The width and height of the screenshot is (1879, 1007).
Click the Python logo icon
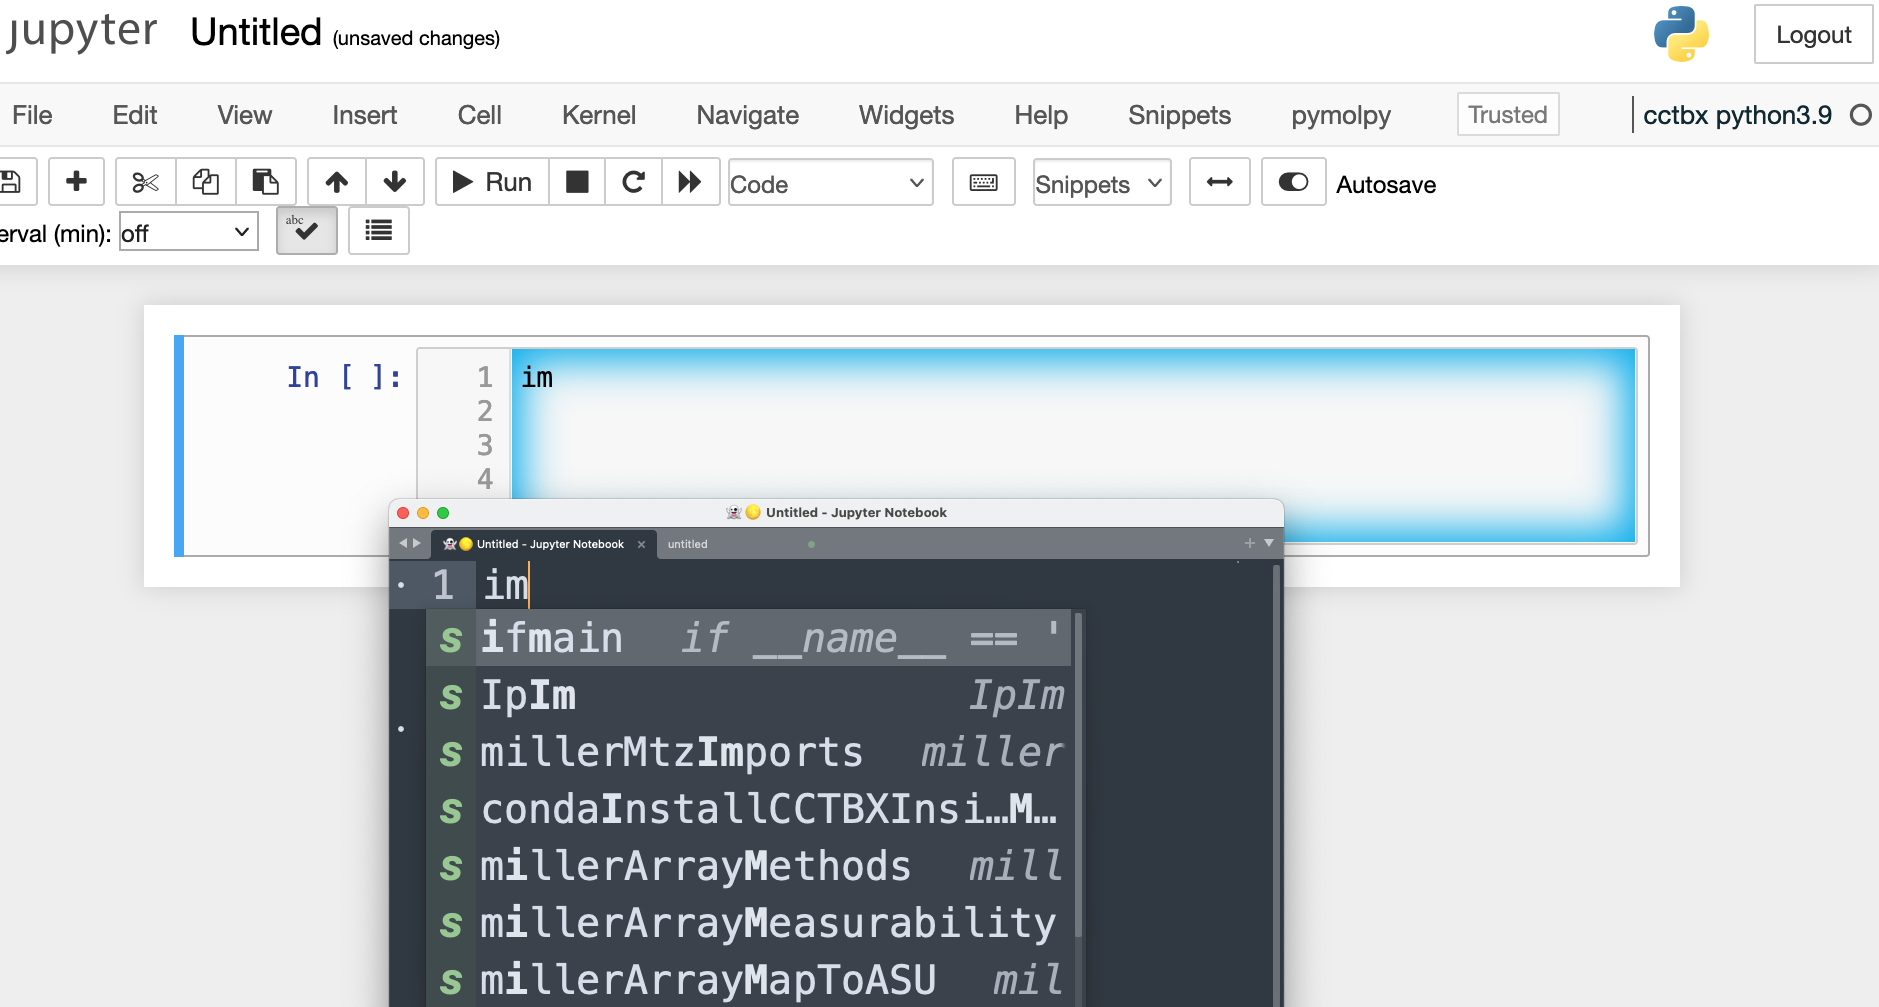[x=1681, y=35]
